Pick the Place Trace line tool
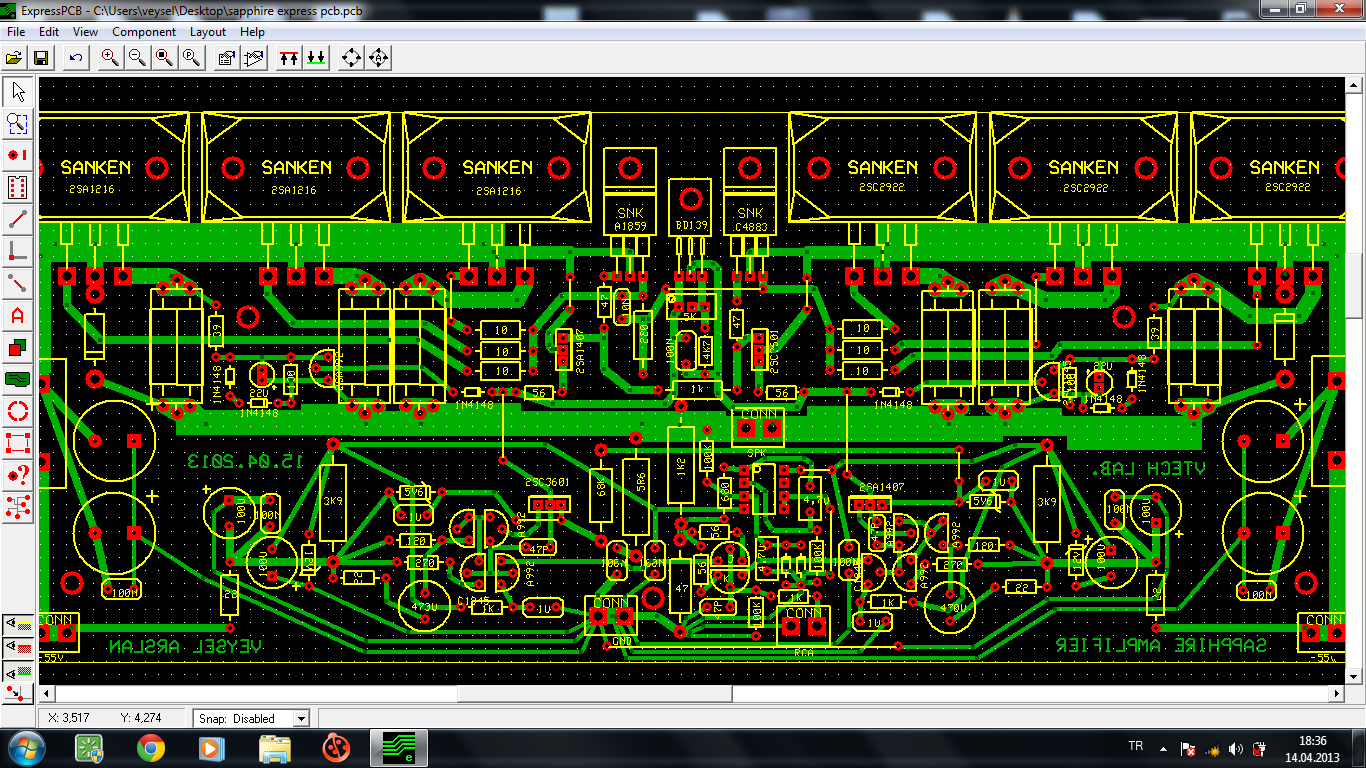1366x768 pixels. coord(17,219)
